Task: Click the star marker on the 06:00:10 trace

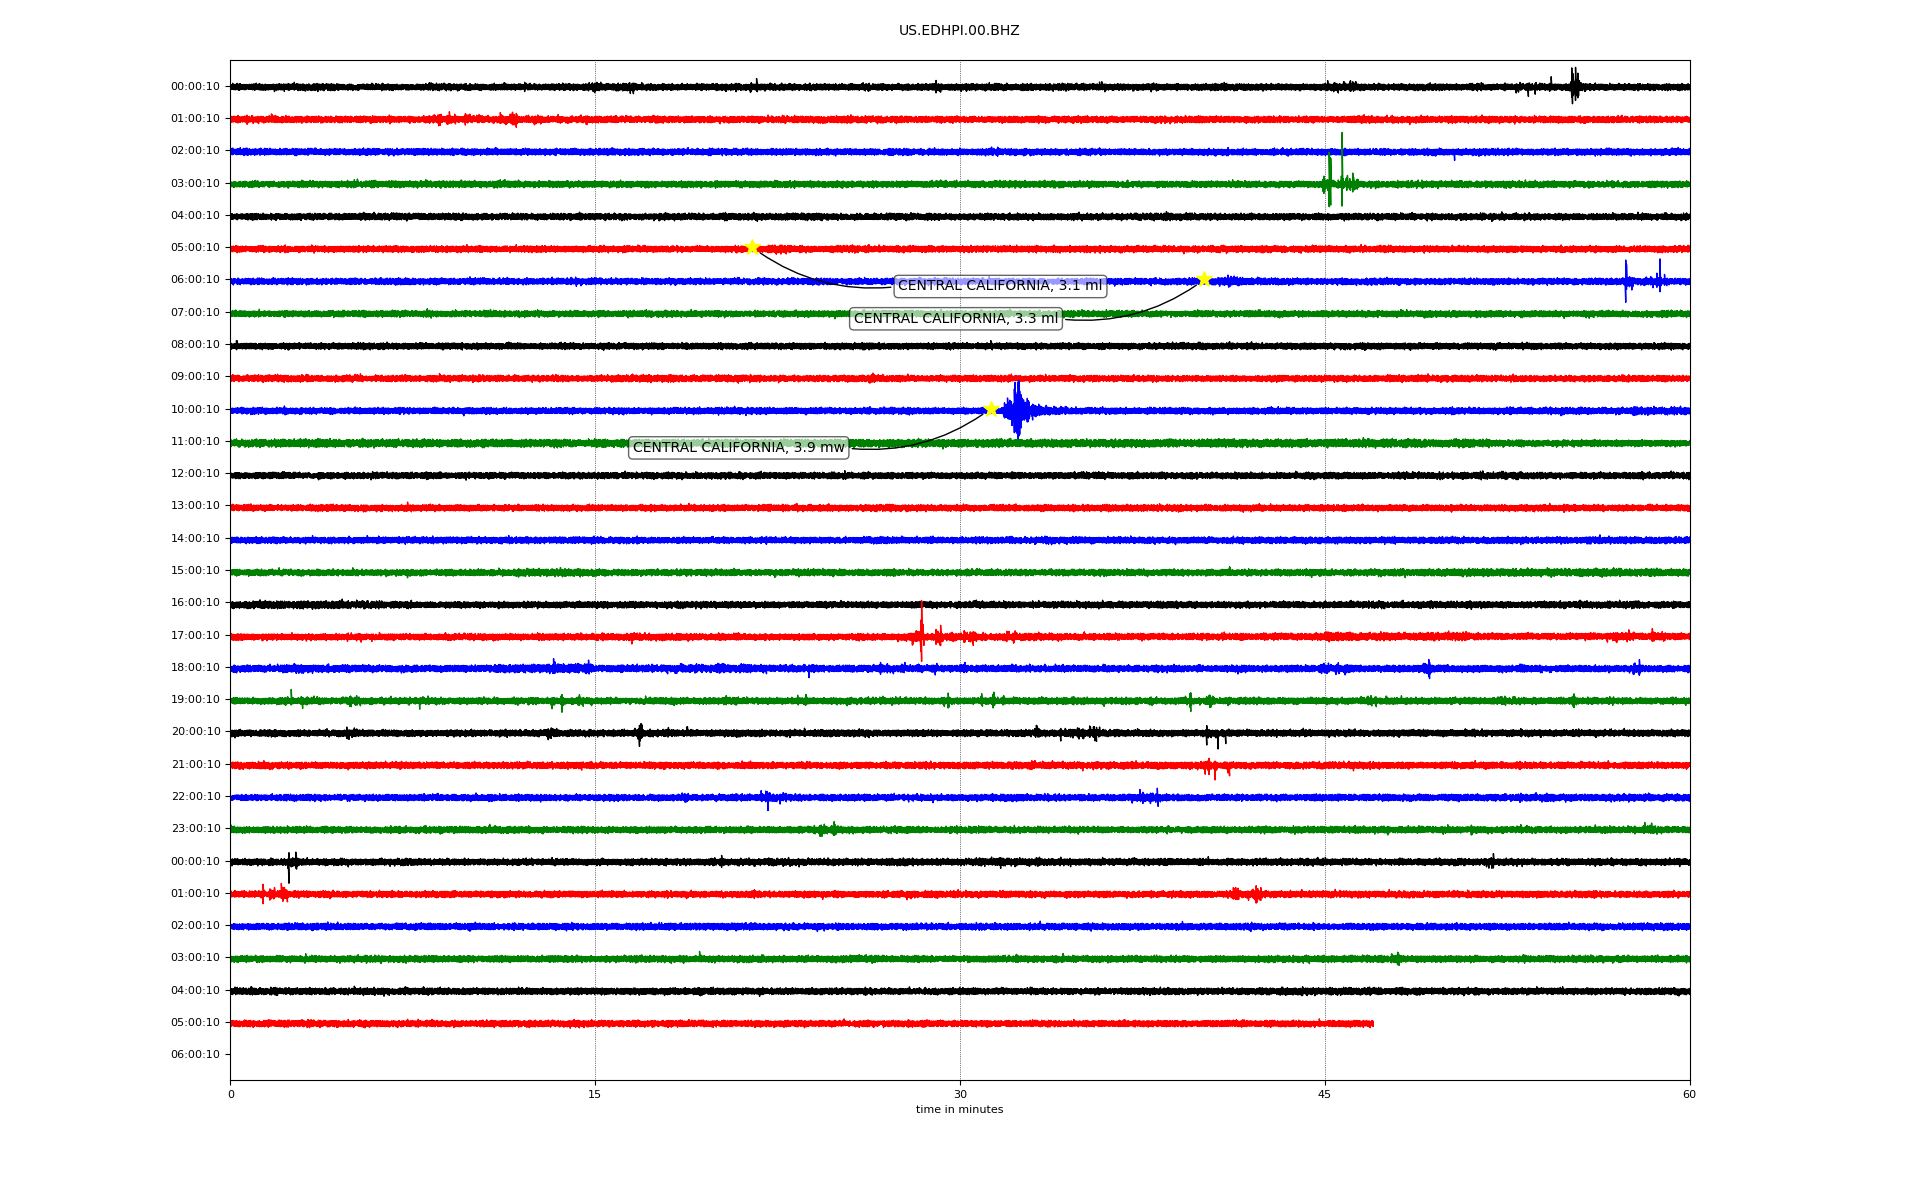Action: (x=1204, y=279)
